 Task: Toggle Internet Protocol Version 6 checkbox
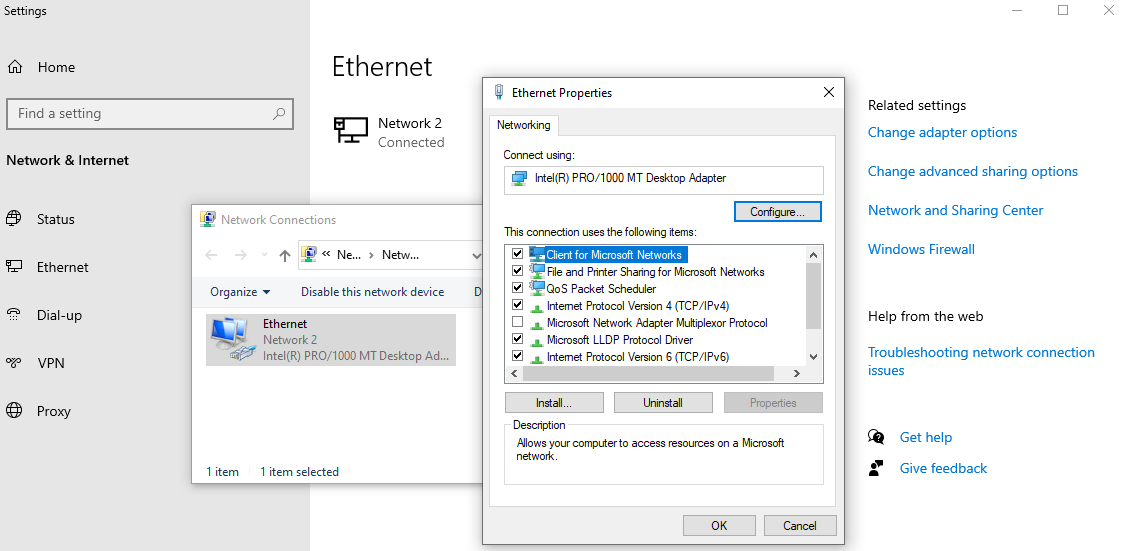click(x=517, y=356)
